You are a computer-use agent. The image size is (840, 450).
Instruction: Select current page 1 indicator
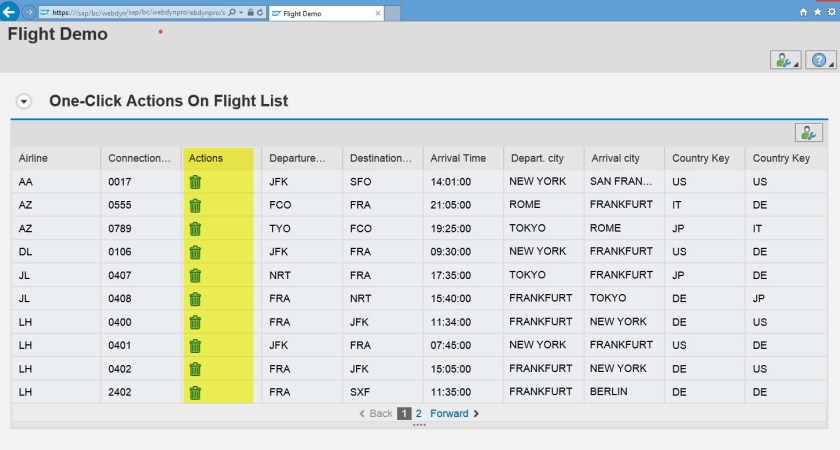[404, 414]
